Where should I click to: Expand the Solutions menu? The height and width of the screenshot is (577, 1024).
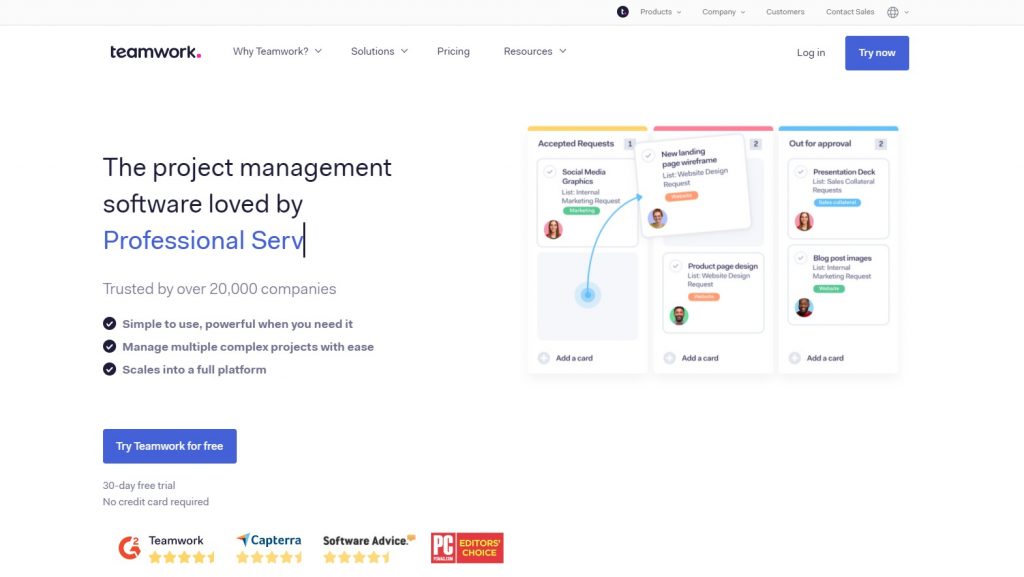click(x=379, y=51)
